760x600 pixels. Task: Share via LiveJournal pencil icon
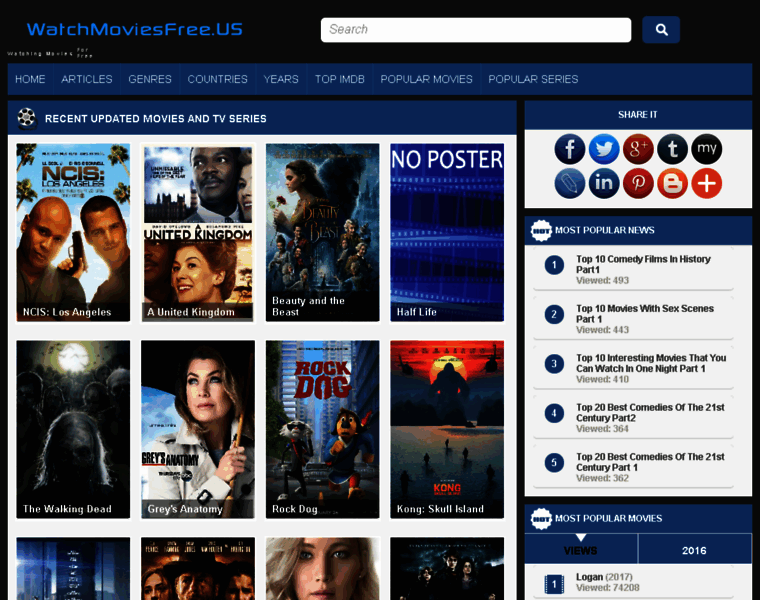click(x=570, y=183)
